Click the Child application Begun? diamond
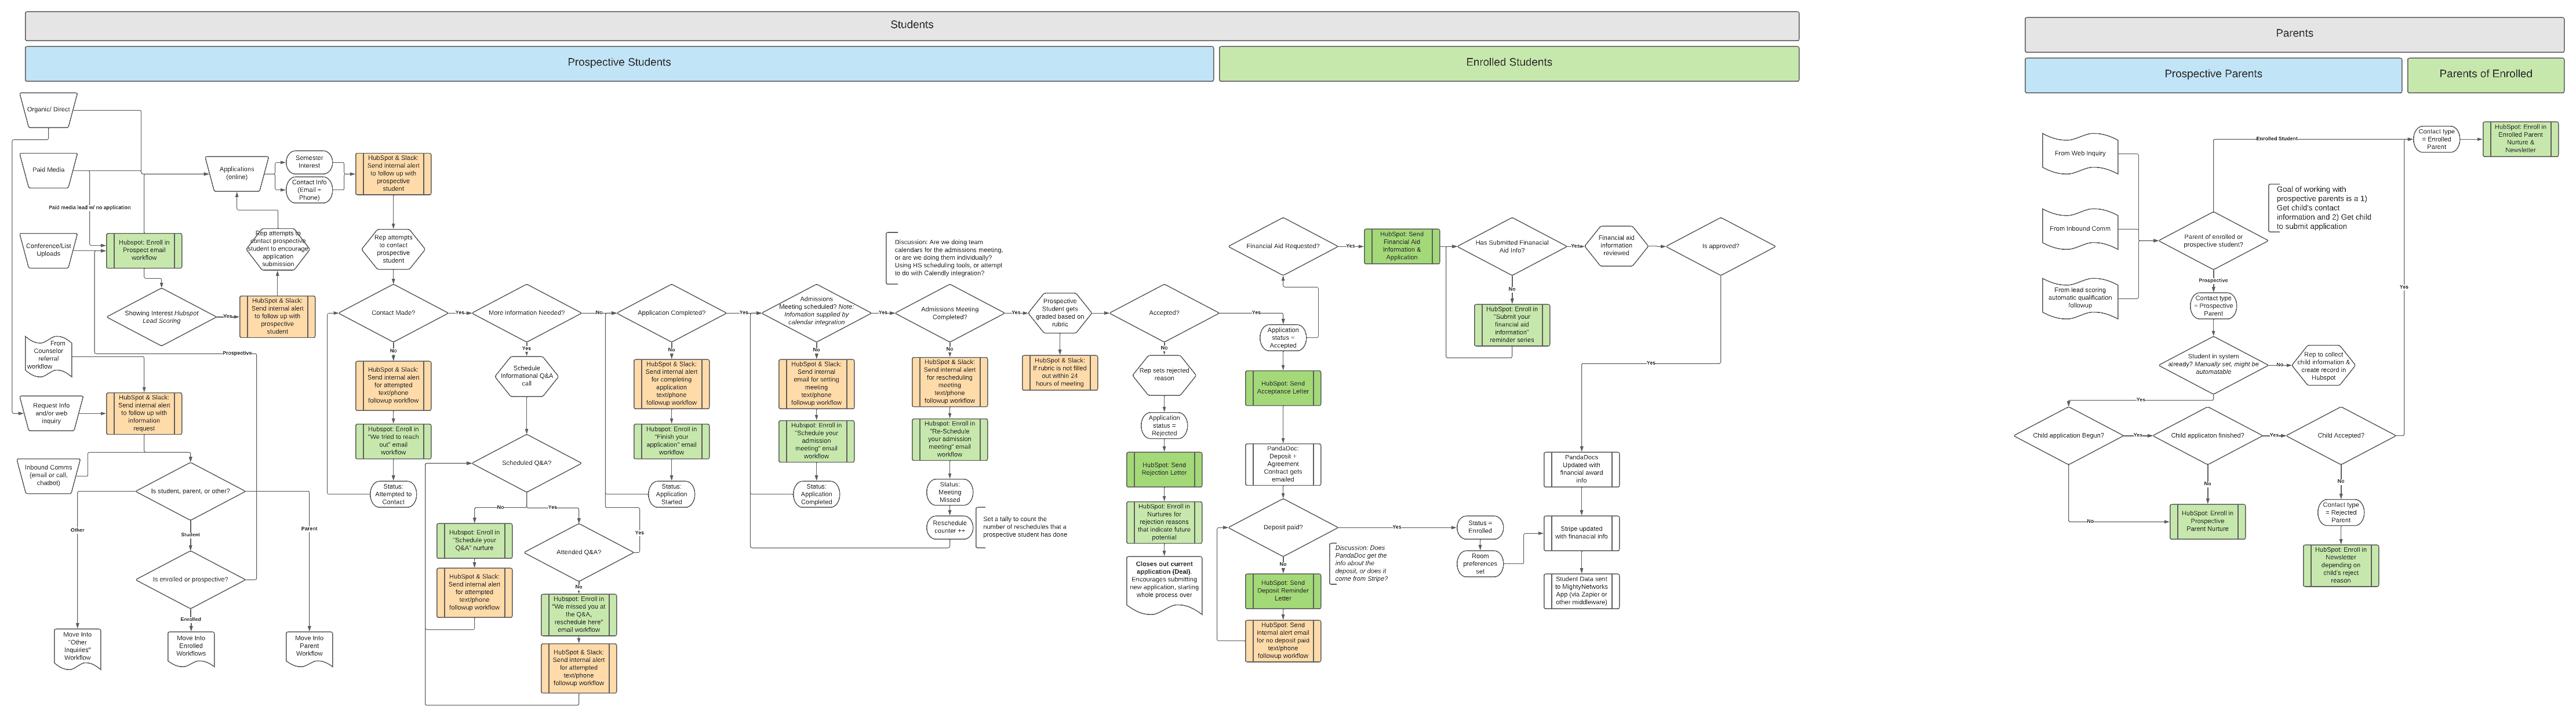The height and width of the screenshot is (717, 2576). (x=2068, y=436)
